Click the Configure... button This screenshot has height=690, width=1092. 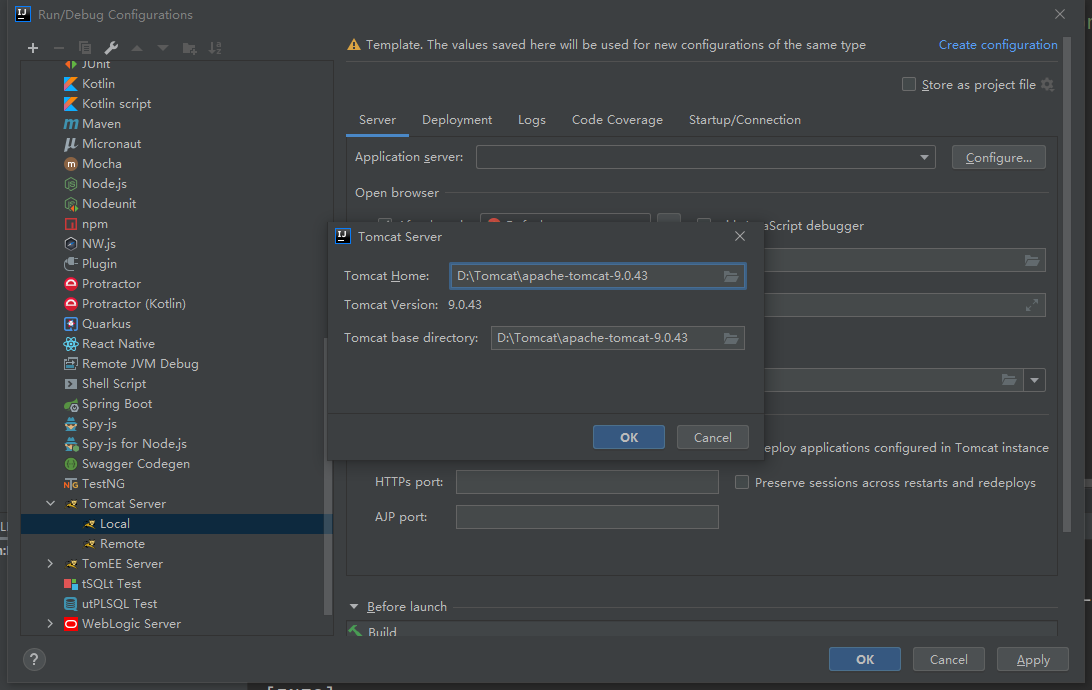pos(999,157)
